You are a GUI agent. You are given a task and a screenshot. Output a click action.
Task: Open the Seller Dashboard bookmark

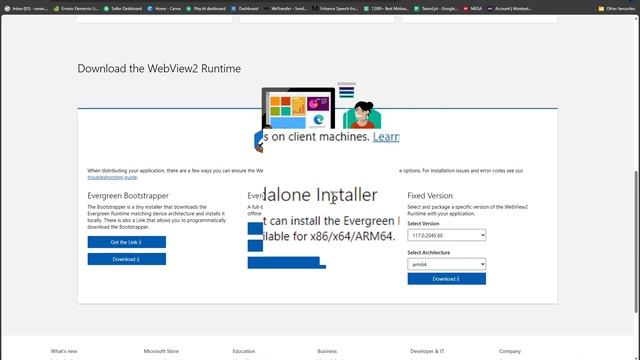tap(123, 8)
